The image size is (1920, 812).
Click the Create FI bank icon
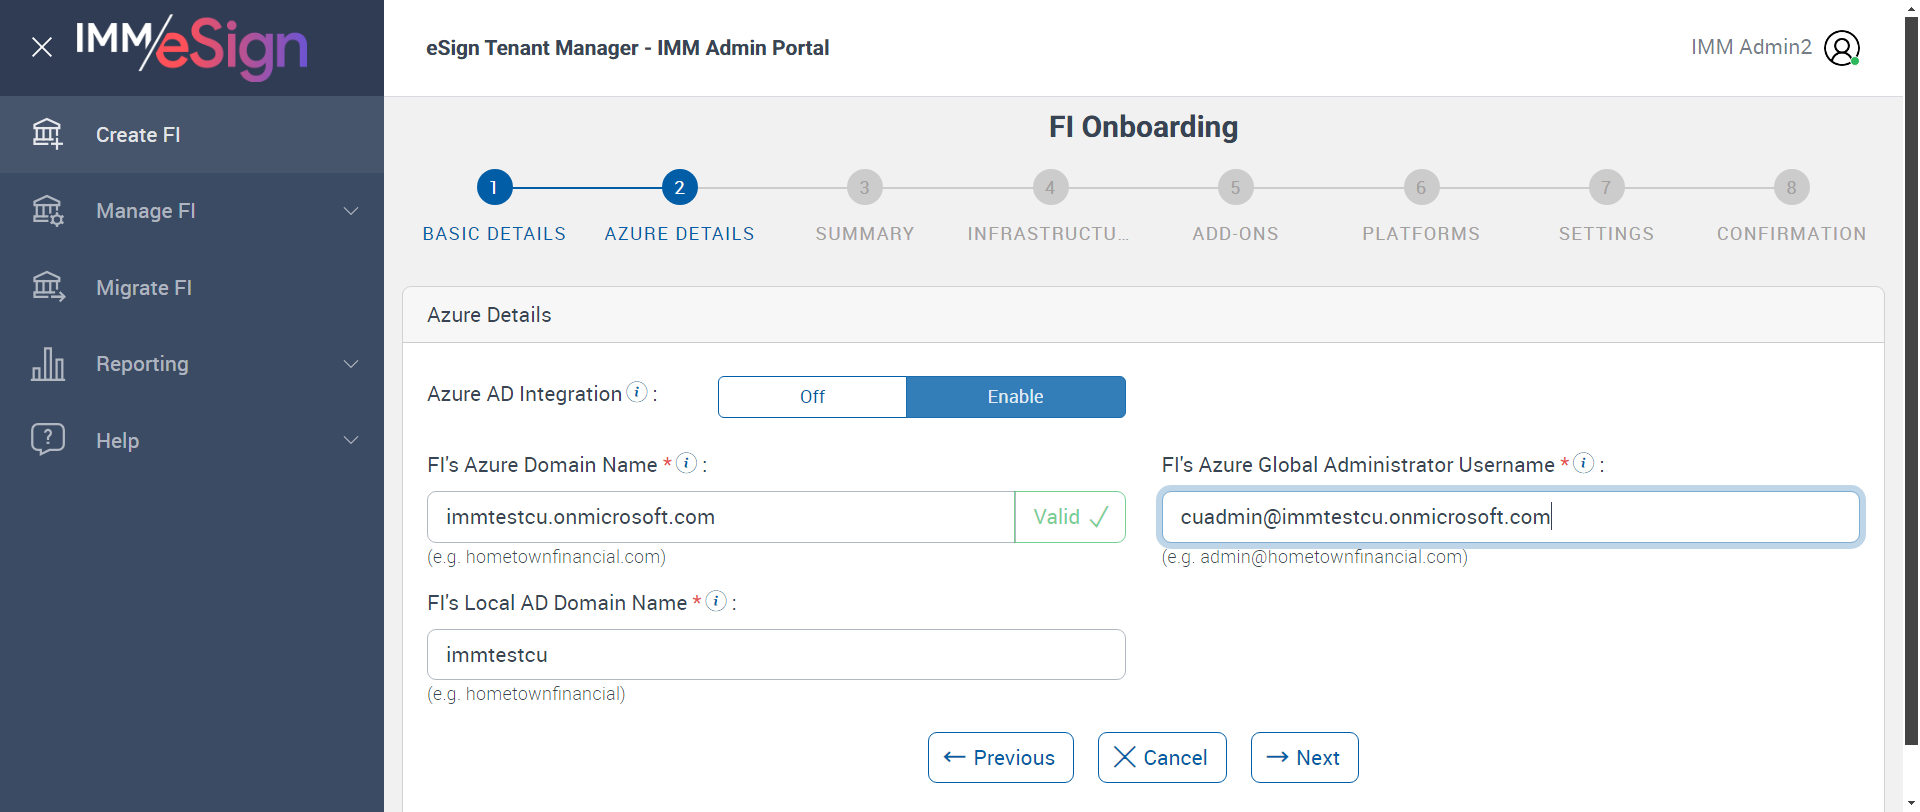[x=47, y=134]
